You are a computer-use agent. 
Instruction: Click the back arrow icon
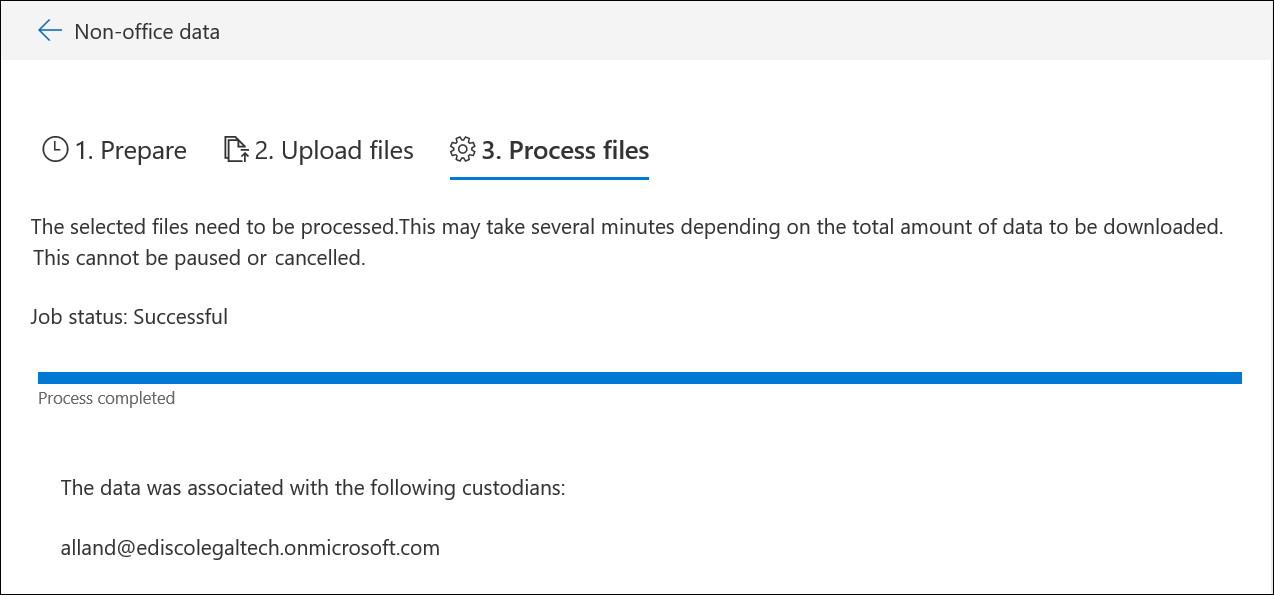tap(50, 31)
